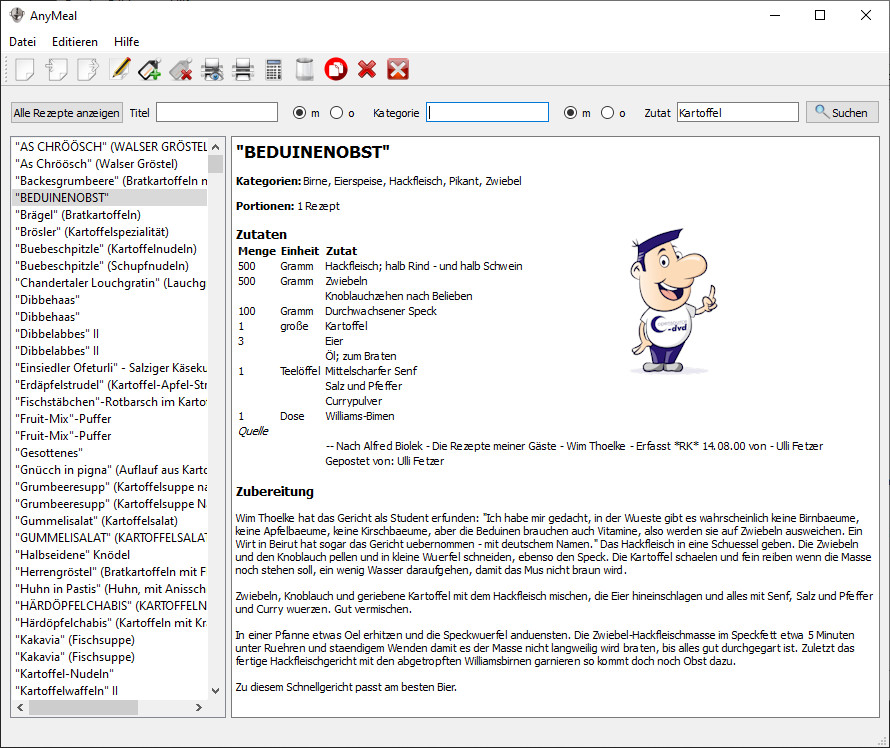
Task: Click the Suchen search button
Action: tap(842, 113)
